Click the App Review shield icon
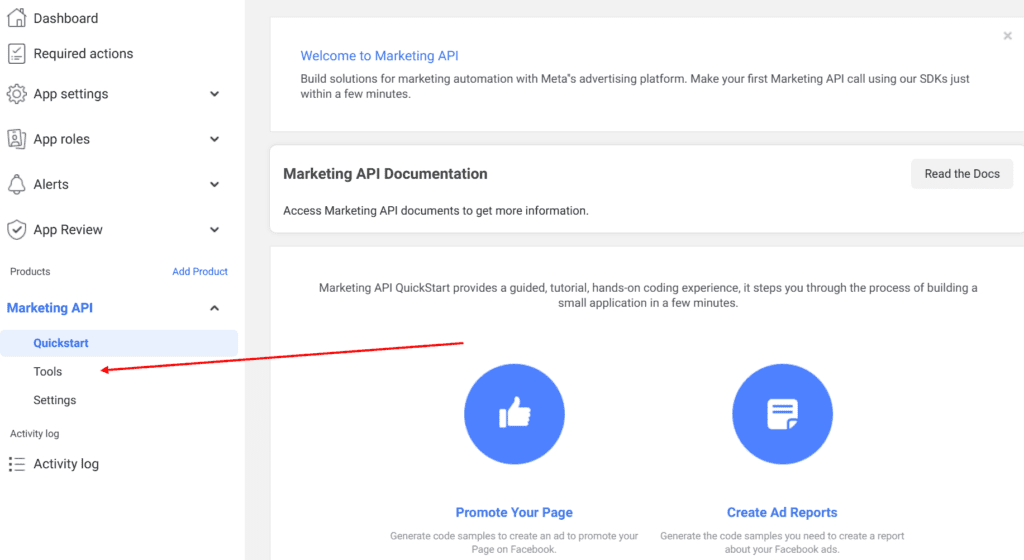 click(16, 230)
